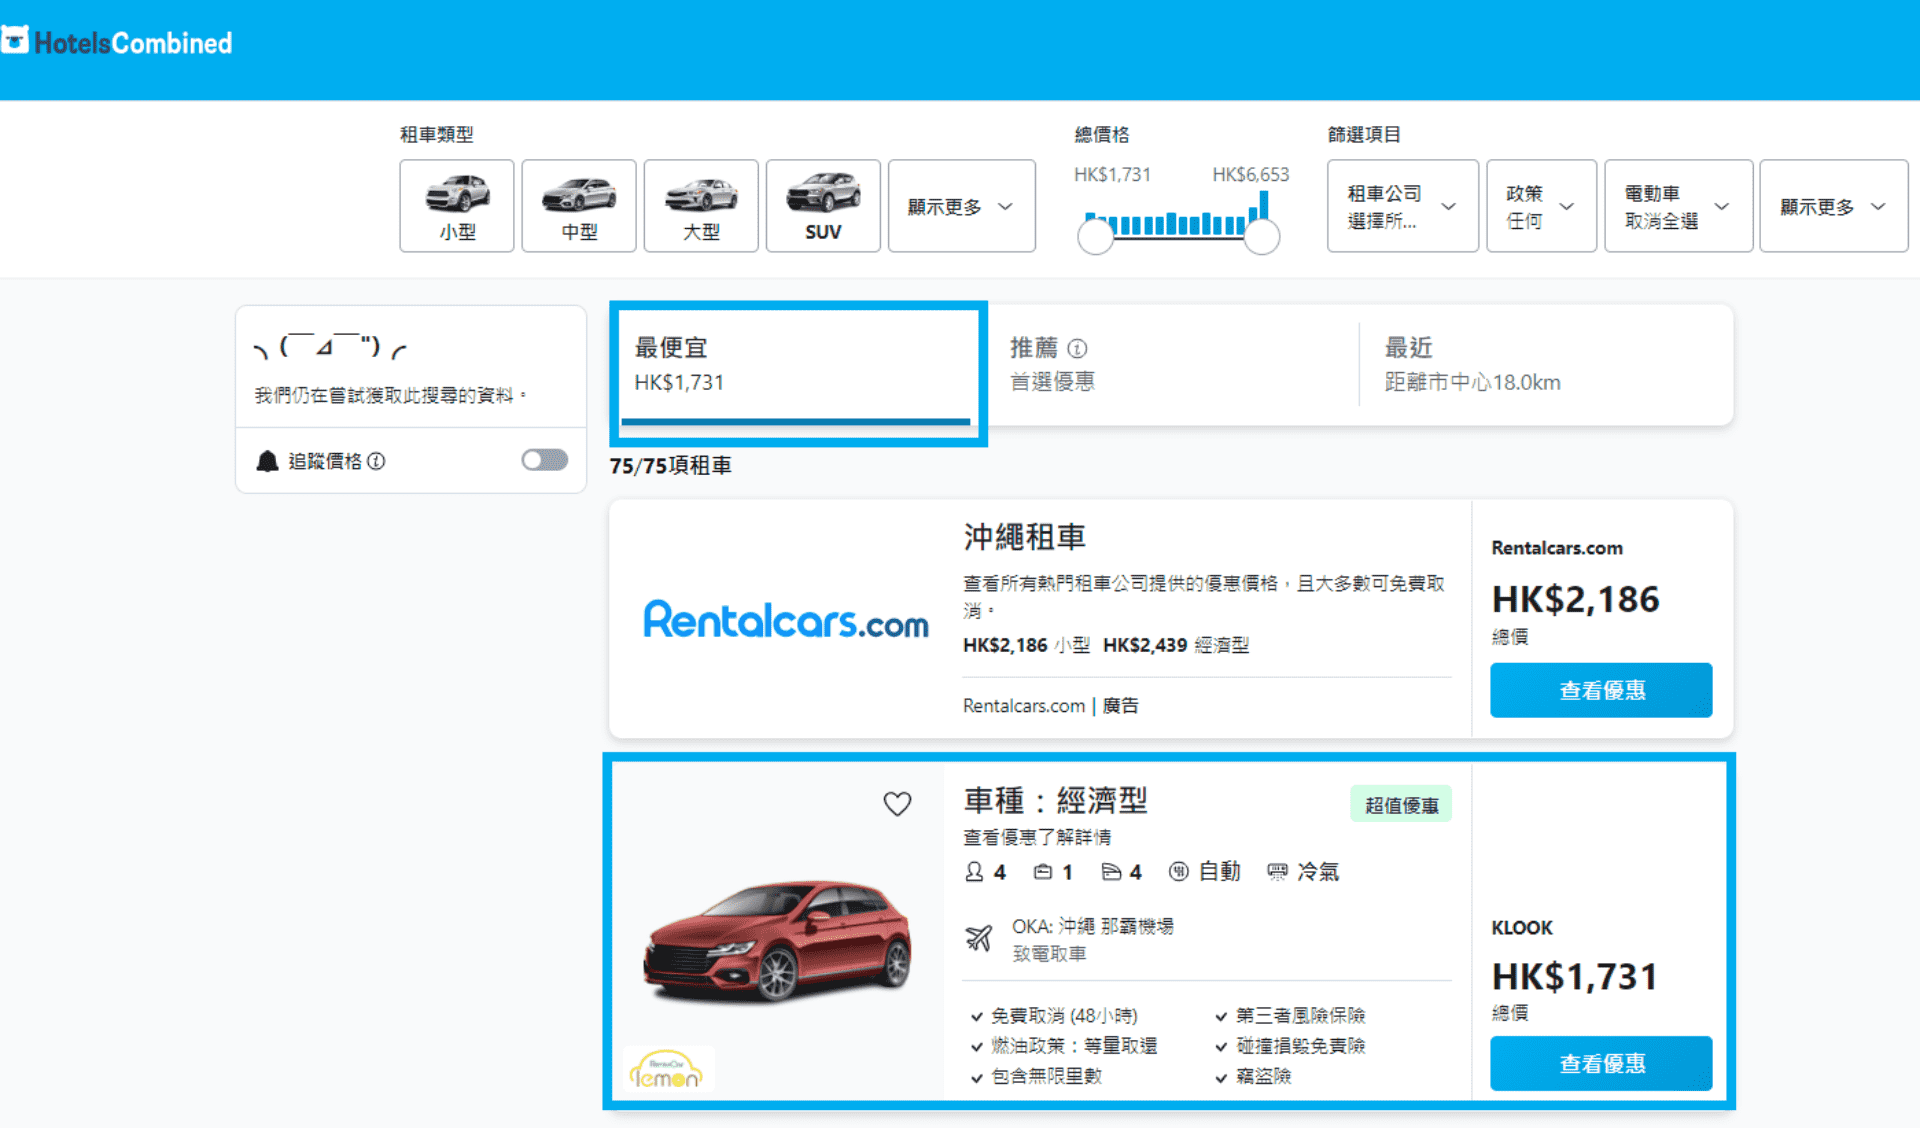Click the 車種:經濟型 listing title
Screen dimensions: 1920x1128
[x=1055, y=800]
